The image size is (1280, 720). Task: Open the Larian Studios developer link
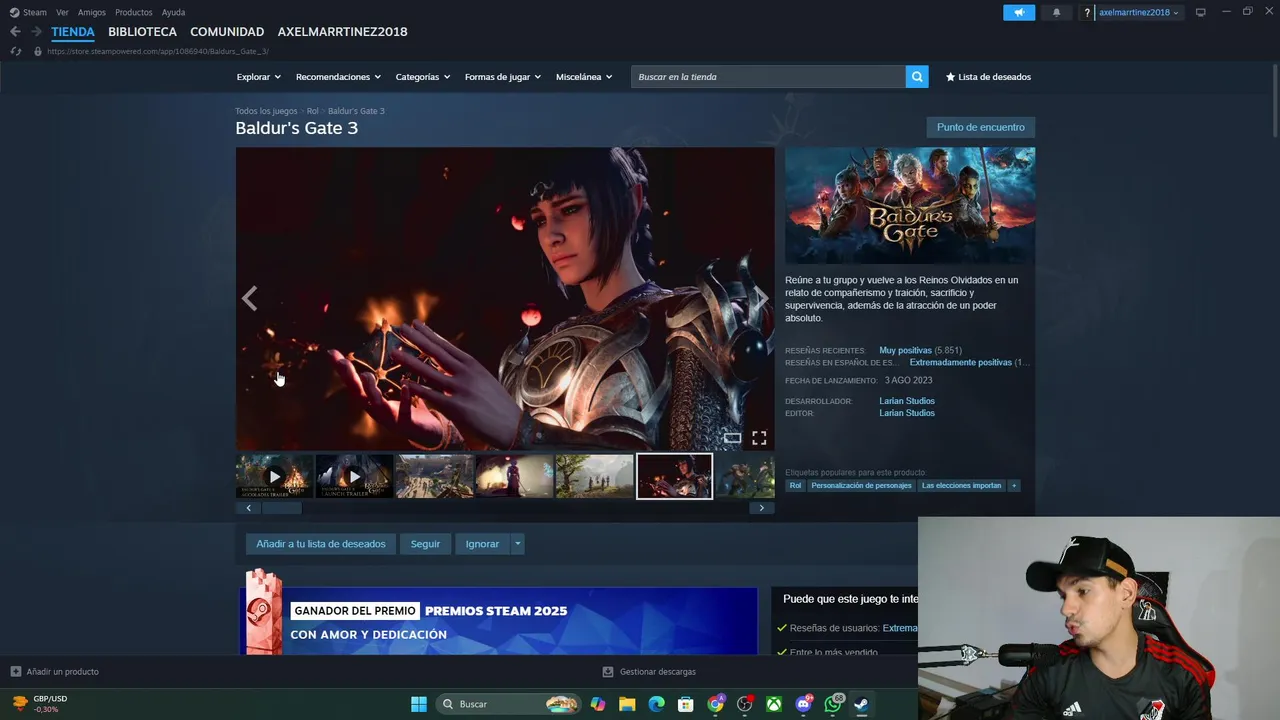[x=907, y=401]
